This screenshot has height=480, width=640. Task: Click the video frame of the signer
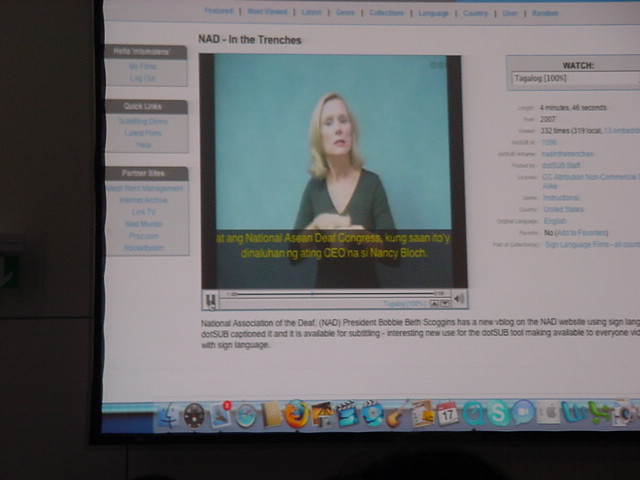click(x=333, y=171)
